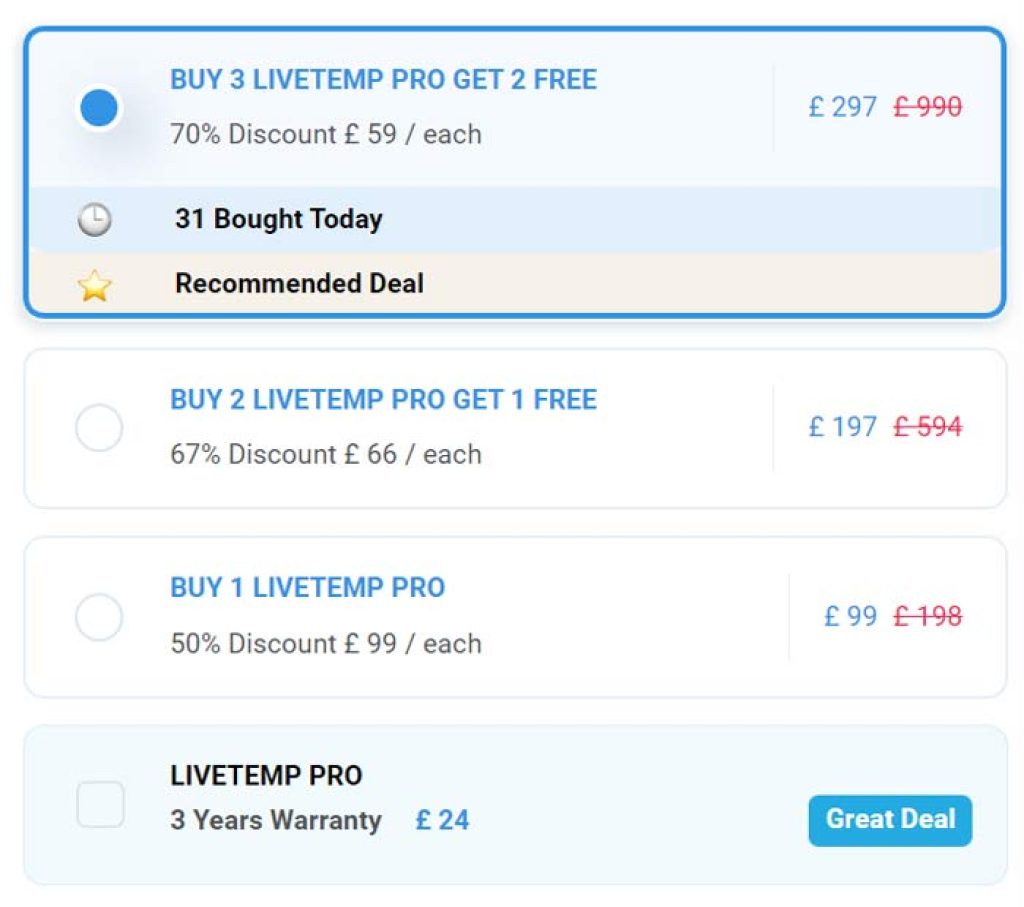
Task: Click the Buy 1 Livetemp Pro title
Action: (307, 588)
